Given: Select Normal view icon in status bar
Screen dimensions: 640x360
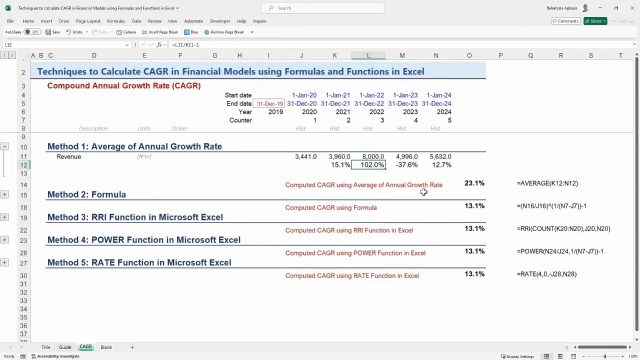Looking at the screenshot, I should pos(547,356).
